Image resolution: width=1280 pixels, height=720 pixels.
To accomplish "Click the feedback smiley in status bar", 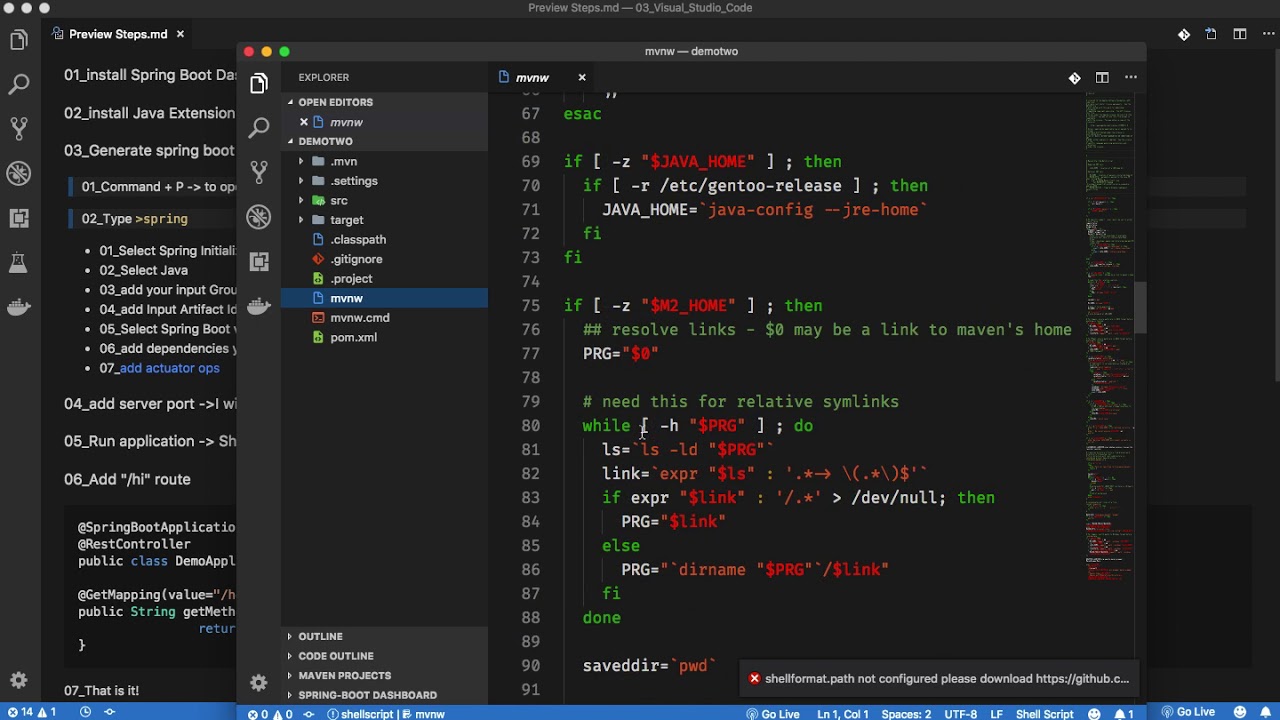I will (1094, 714).
